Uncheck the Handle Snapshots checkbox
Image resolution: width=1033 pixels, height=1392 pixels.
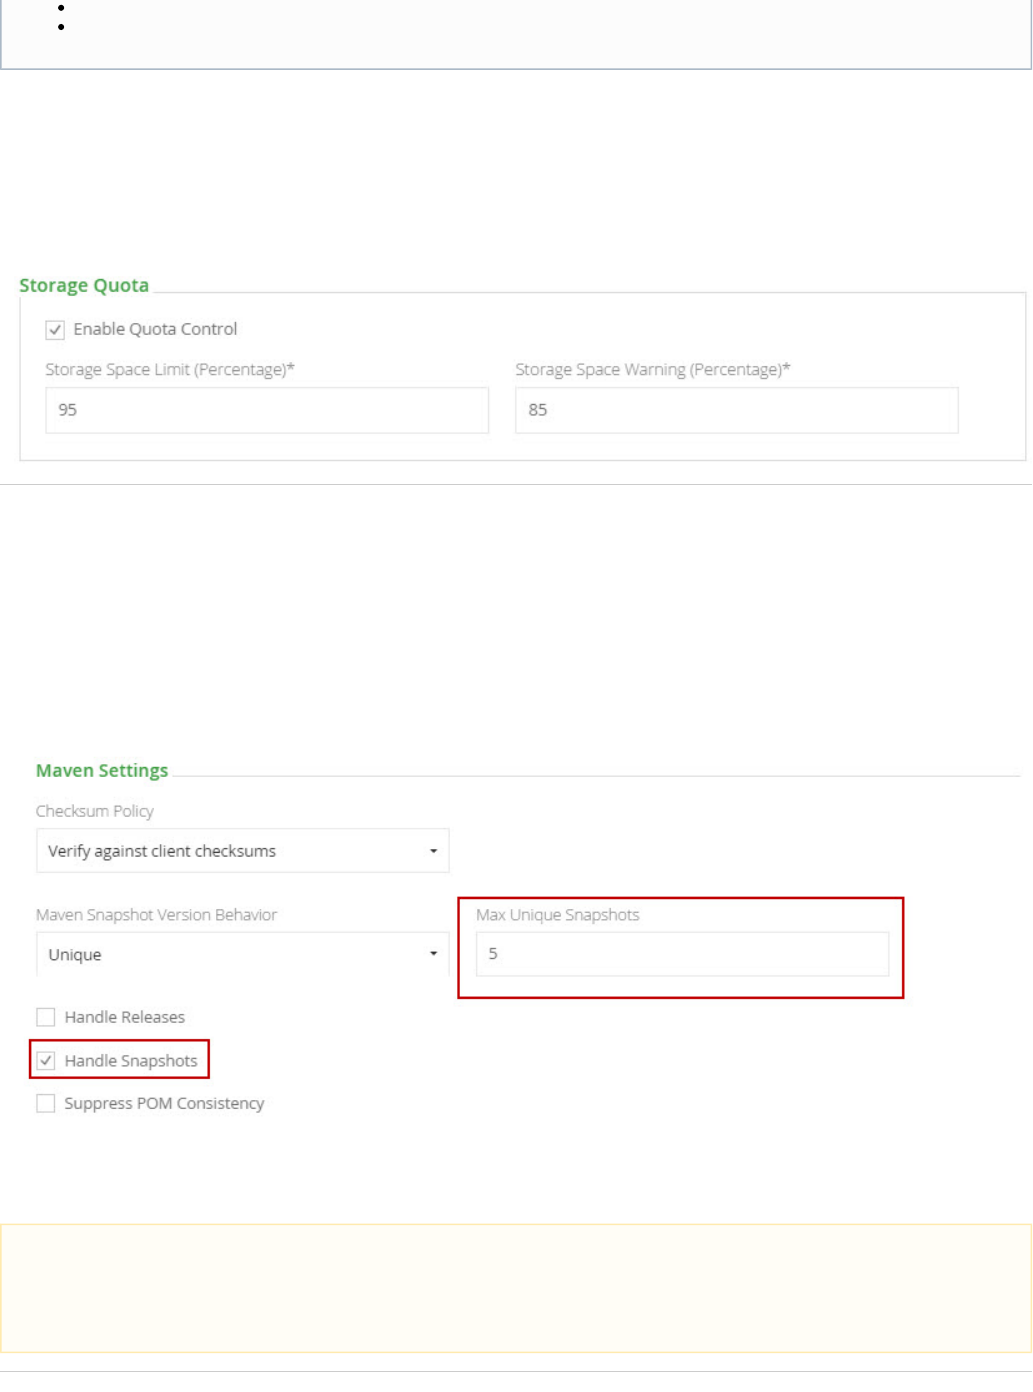tap(46, 1061)
